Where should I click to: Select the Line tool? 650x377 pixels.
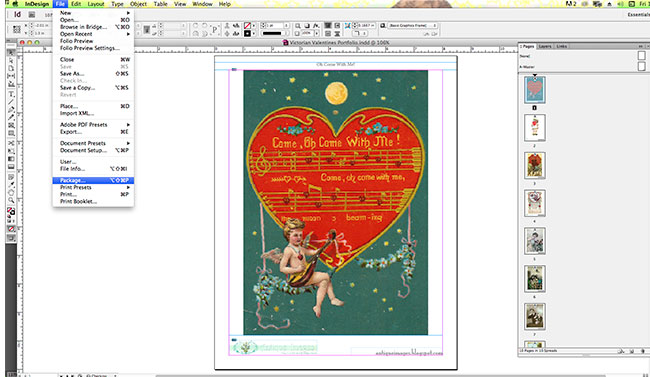point(11,102)
